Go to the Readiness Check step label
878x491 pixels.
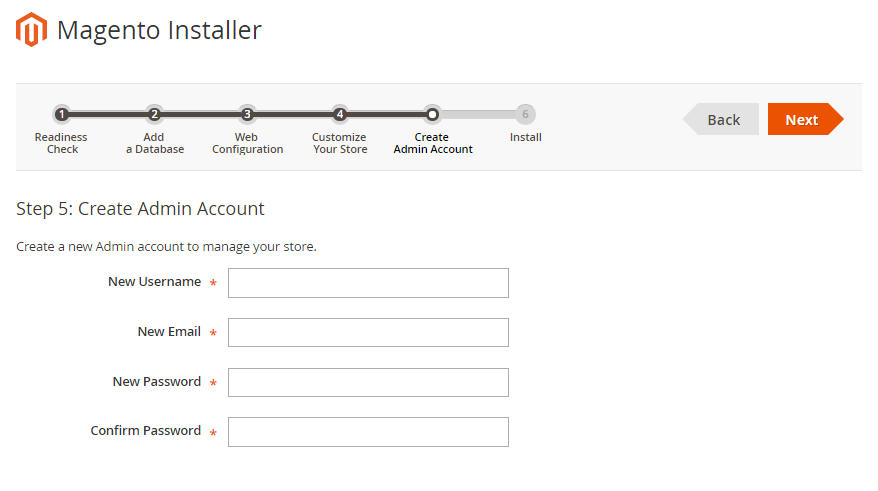(x=61, y=143)
